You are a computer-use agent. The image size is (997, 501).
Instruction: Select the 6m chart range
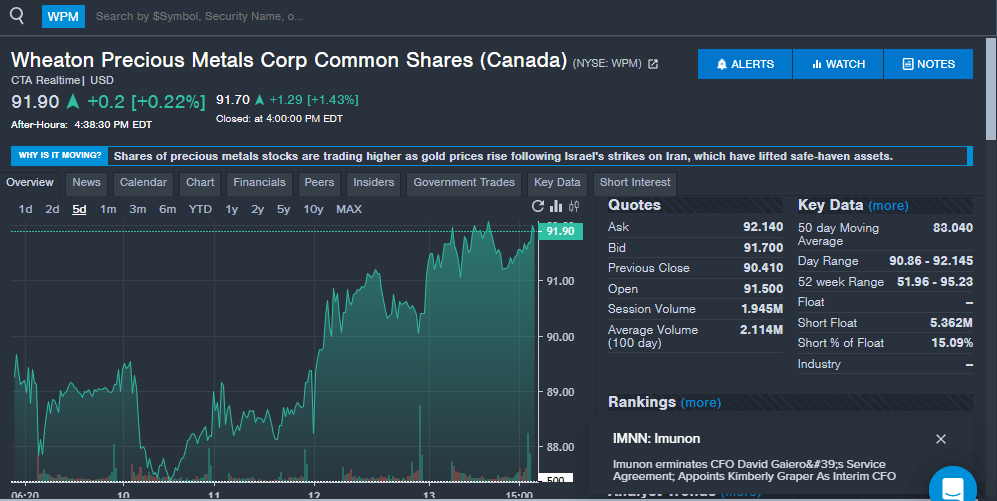[168, 209]
